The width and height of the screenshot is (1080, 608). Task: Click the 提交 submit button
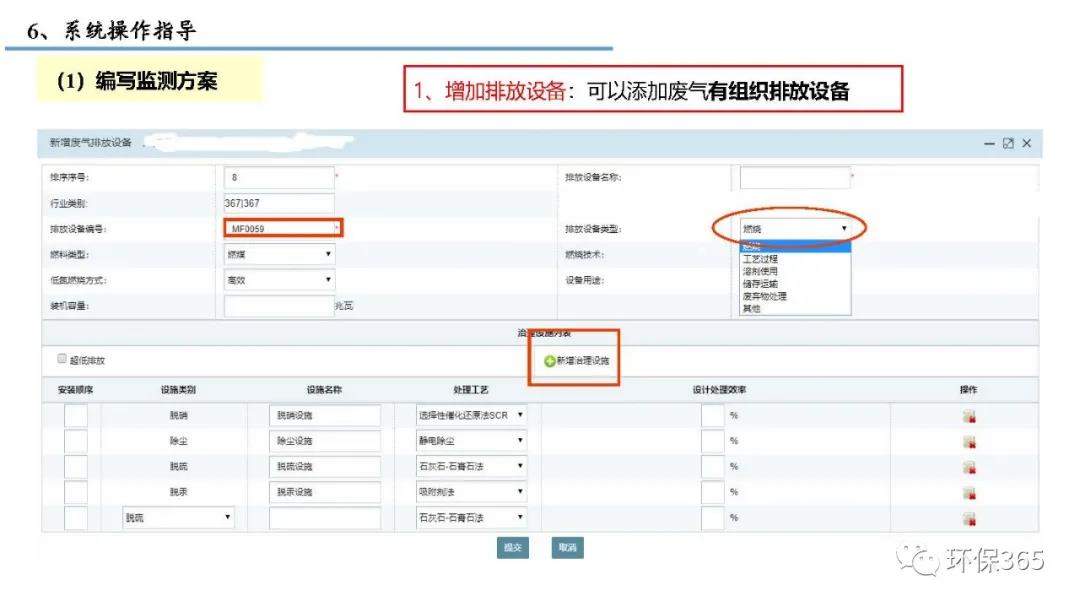click(x=513, y=548)
